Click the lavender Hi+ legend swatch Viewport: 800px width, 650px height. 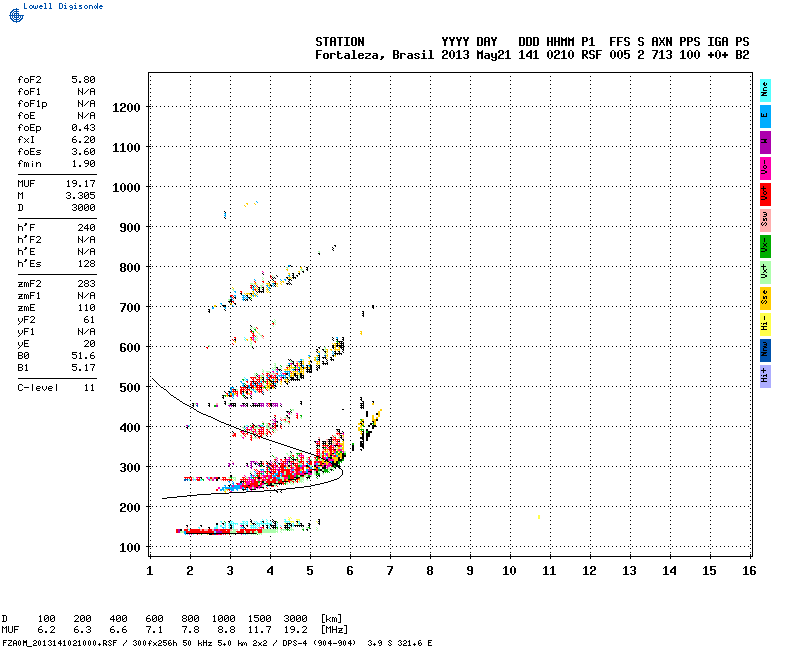(765, 377)
